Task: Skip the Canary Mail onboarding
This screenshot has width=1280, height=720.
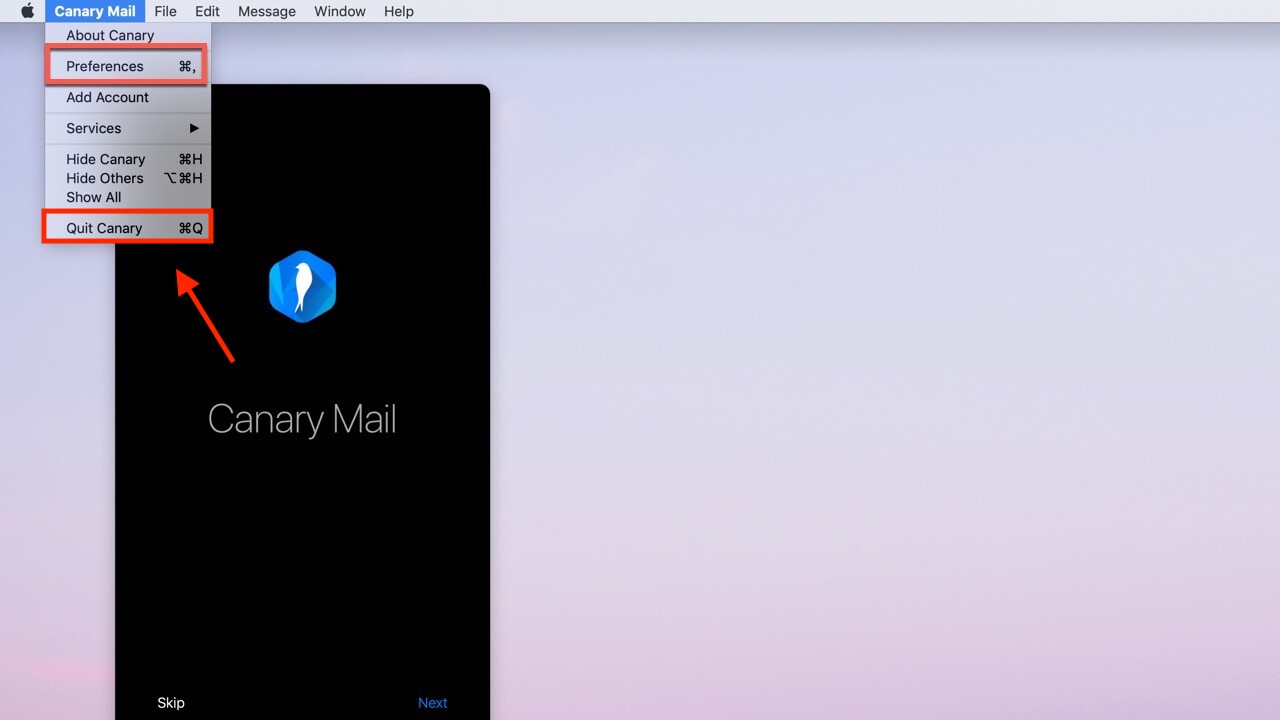Action: 171,703
